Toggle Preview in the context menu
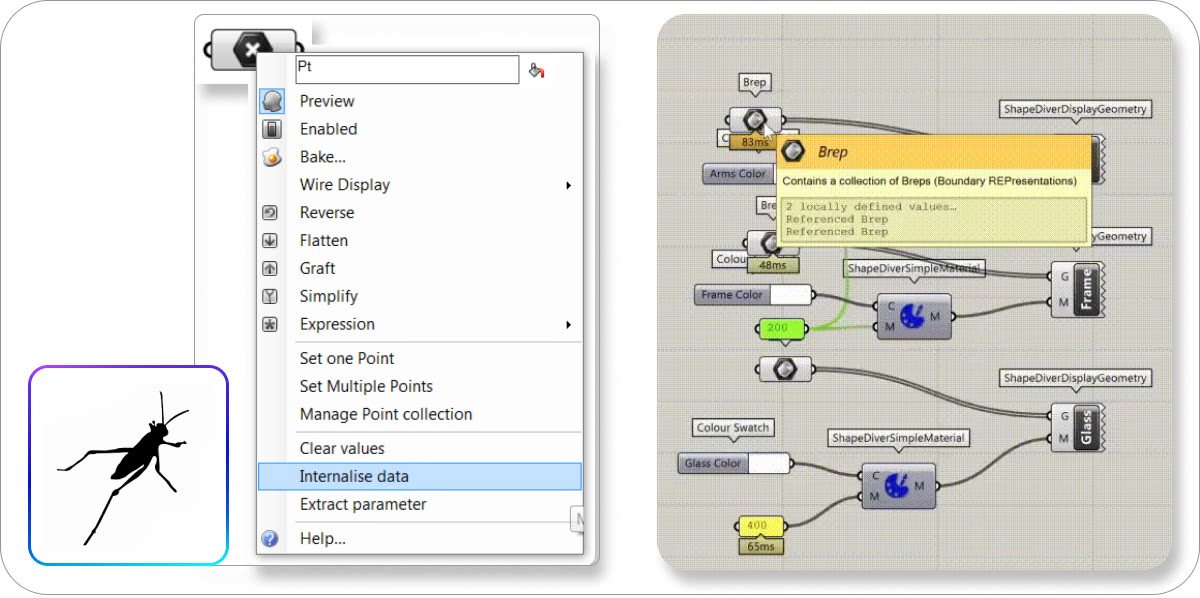The image size is (1200, 598). [x=327, y=101]
